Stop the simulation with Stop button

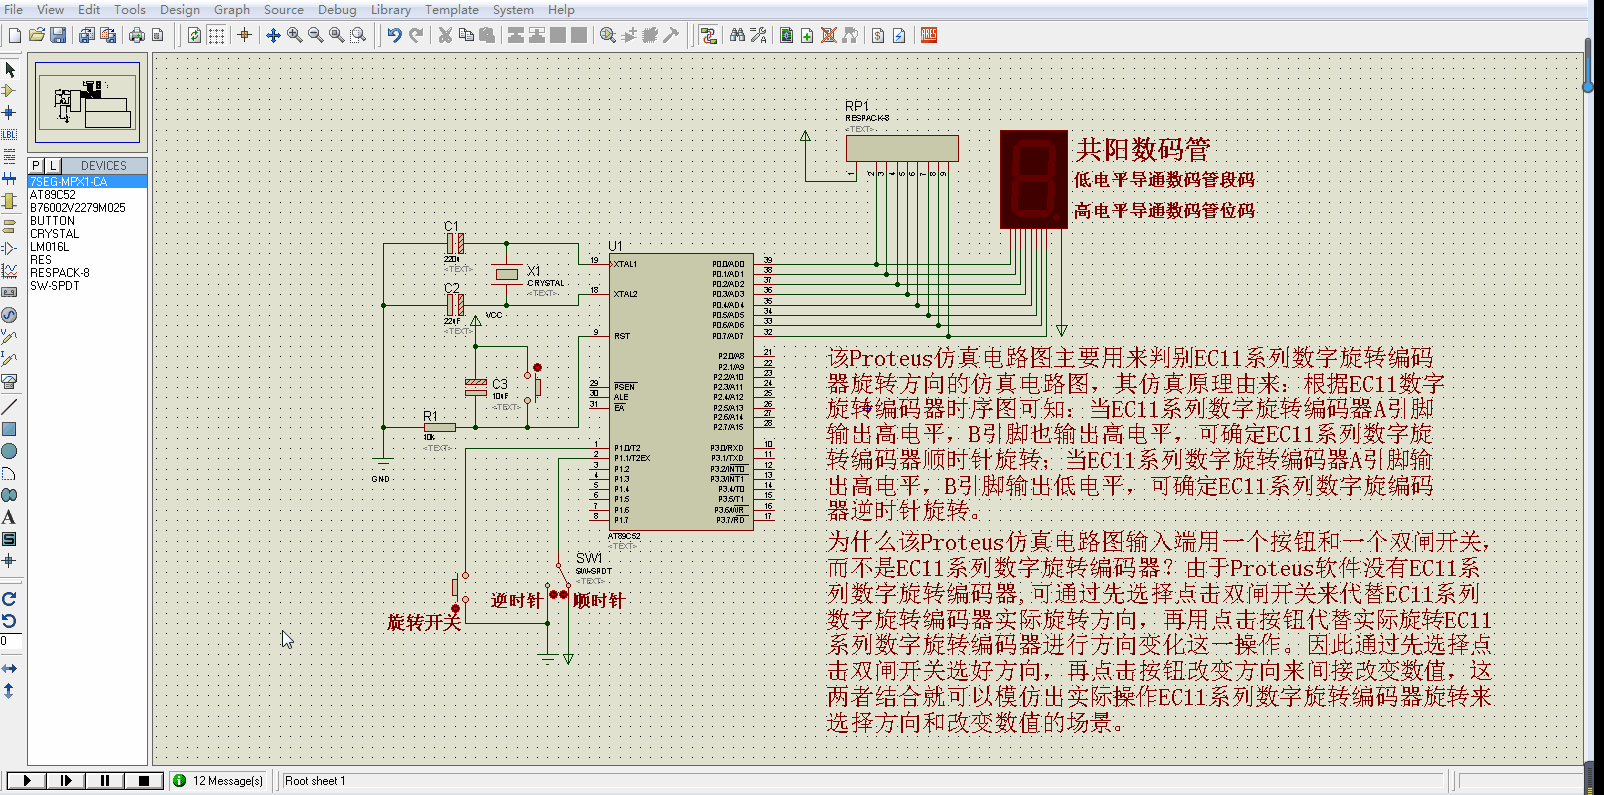[x=144, y=780]
